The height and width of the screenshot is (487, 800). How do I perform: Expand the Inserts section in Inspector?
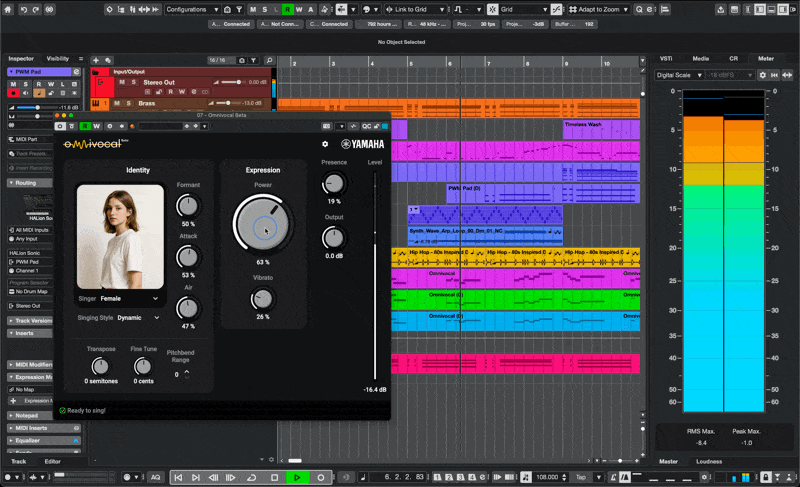coord(26,333)
